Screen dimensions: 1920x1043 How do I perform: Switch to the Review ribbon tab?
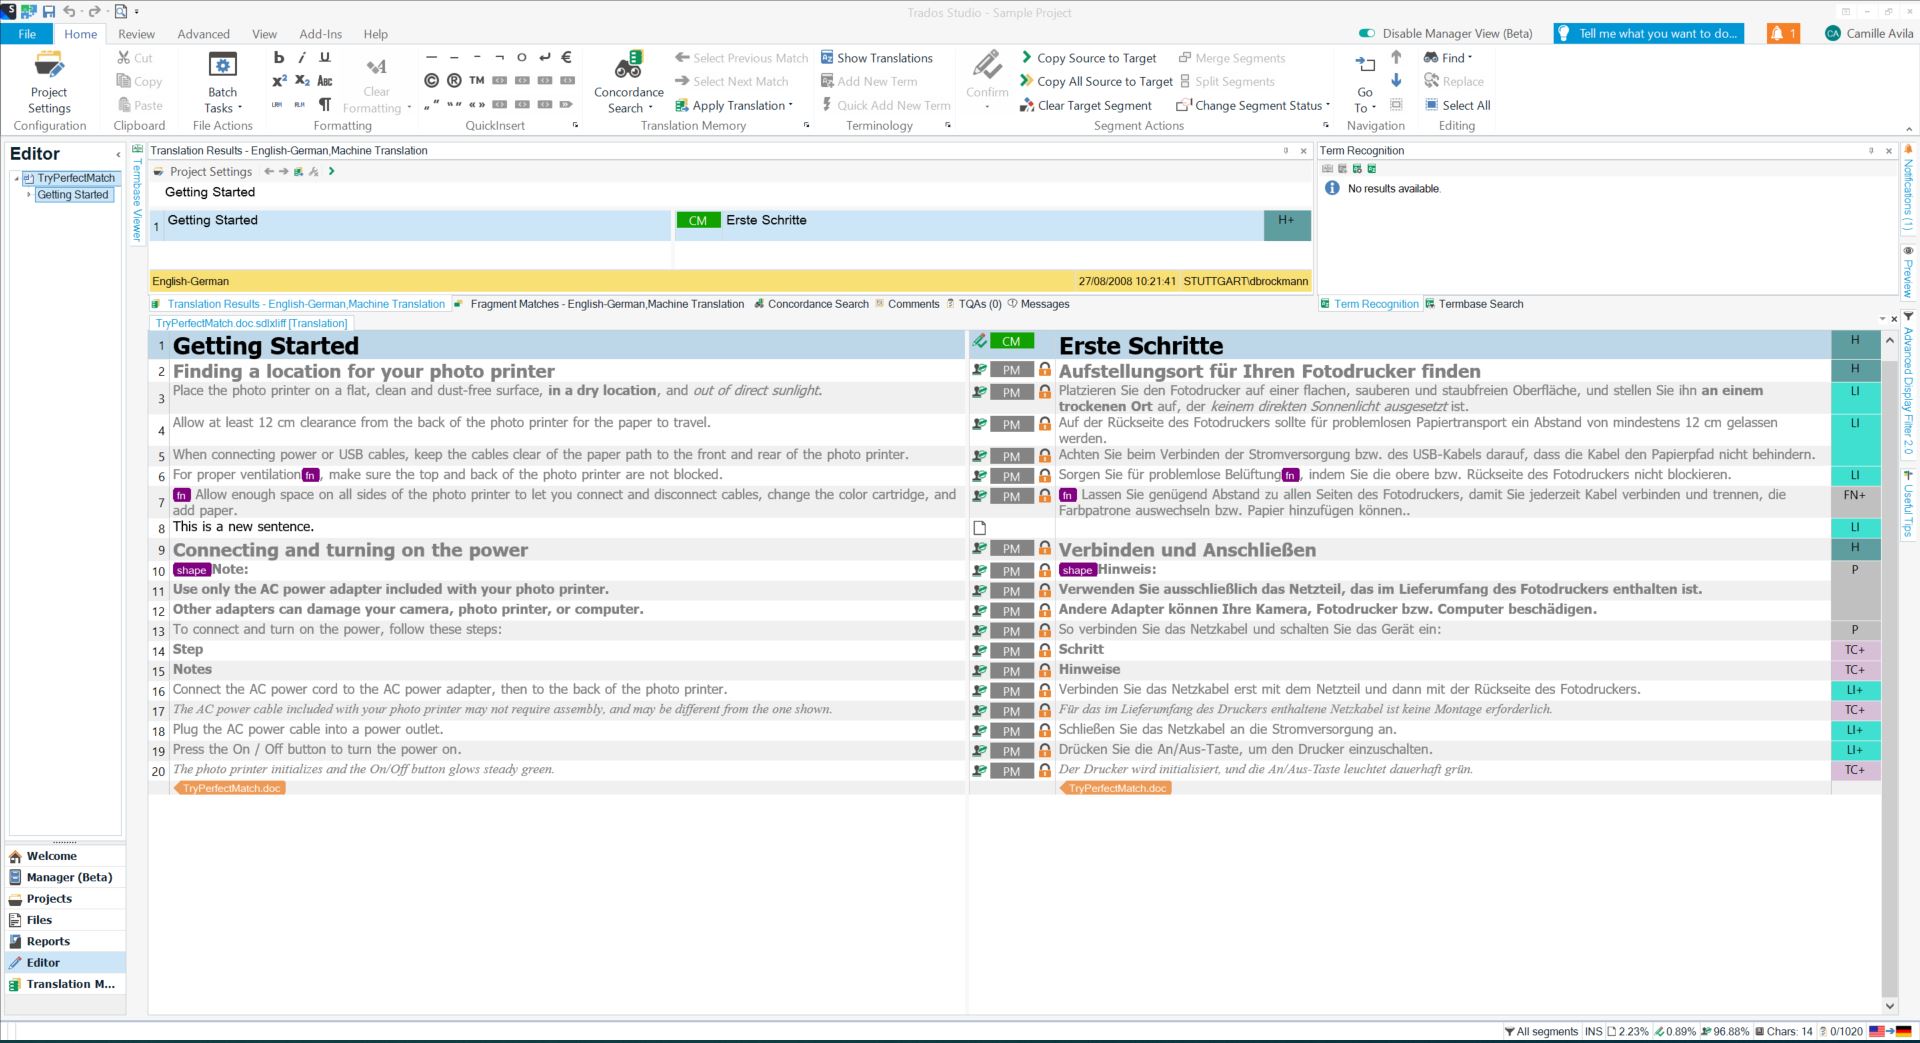[x=136, y=33]
